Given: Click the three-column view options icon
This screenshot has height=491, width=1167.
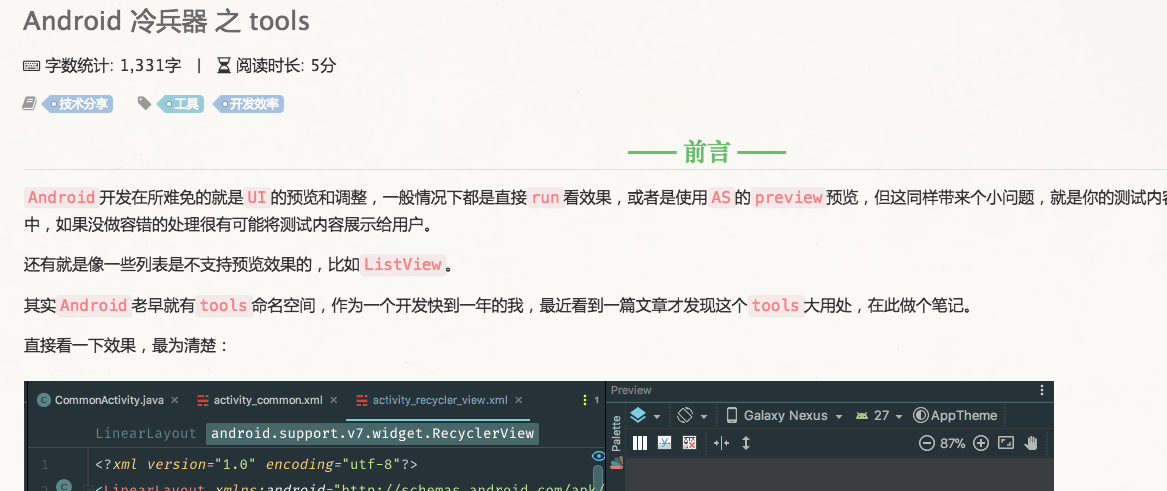Looking at the screenshot, I should click(x=639, y=443).
